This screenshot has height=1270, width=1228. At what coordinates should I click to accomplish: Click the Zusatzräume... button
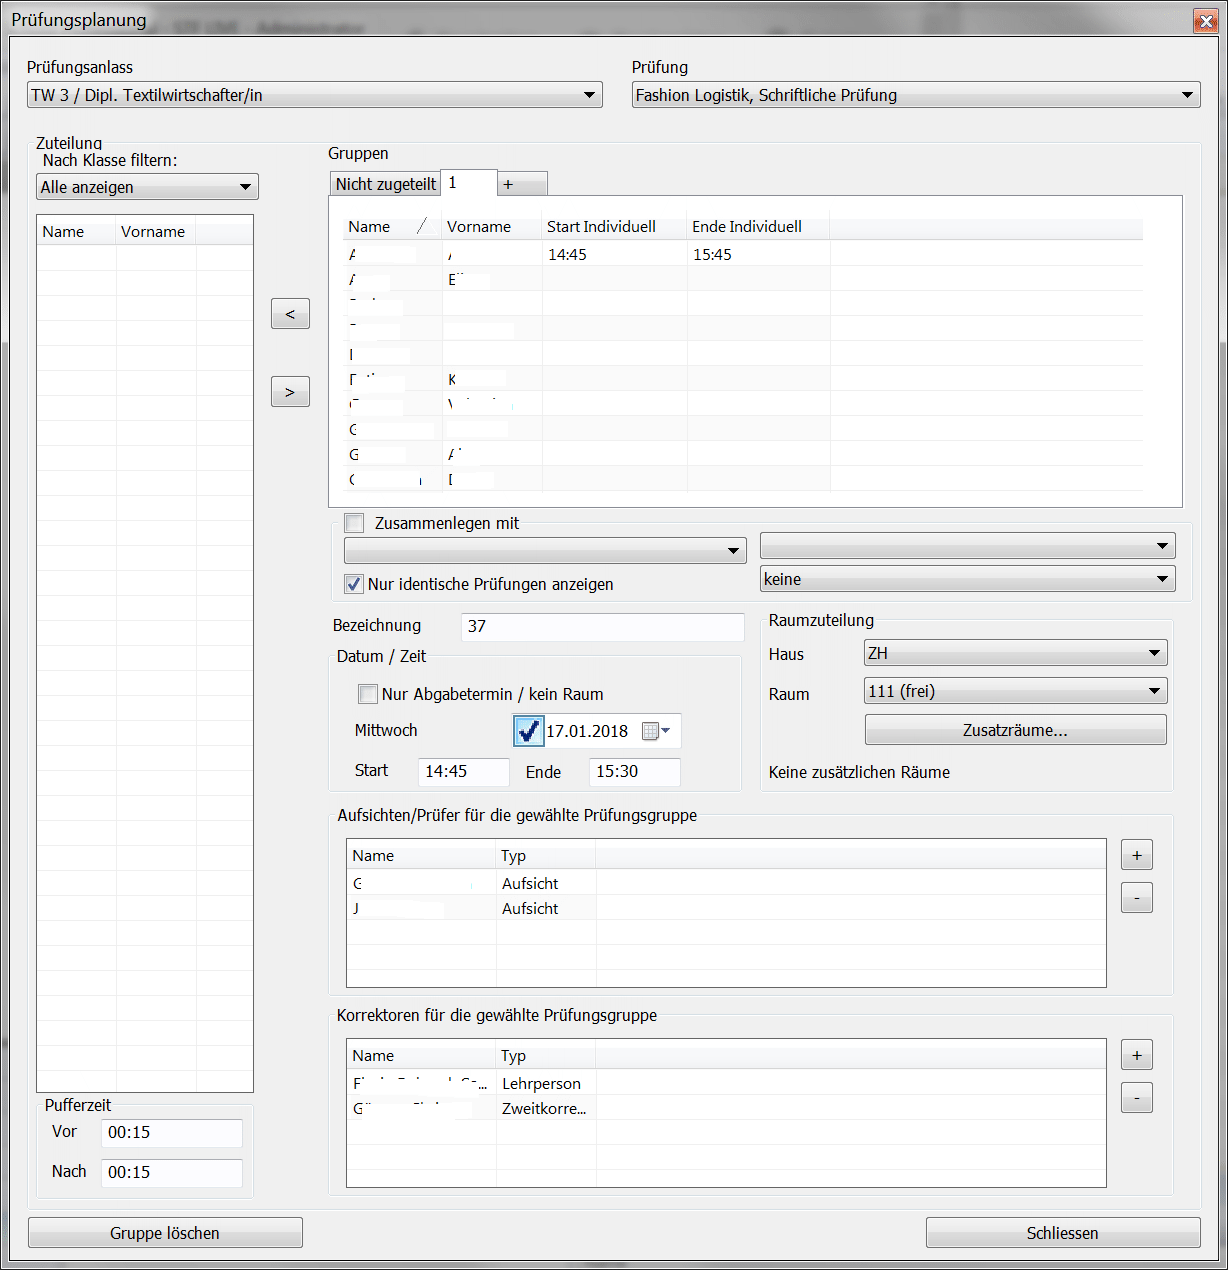pos(1014,730)
